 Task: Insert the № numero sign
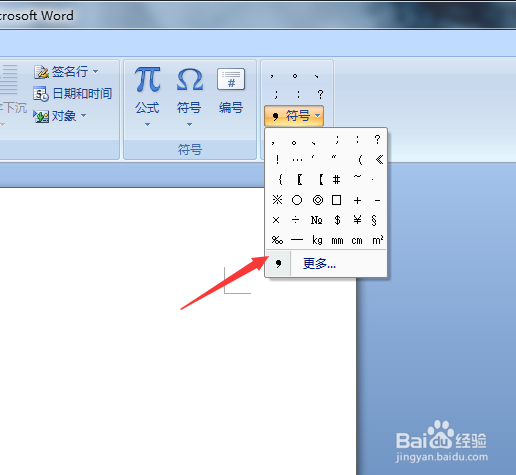(316, 220)
